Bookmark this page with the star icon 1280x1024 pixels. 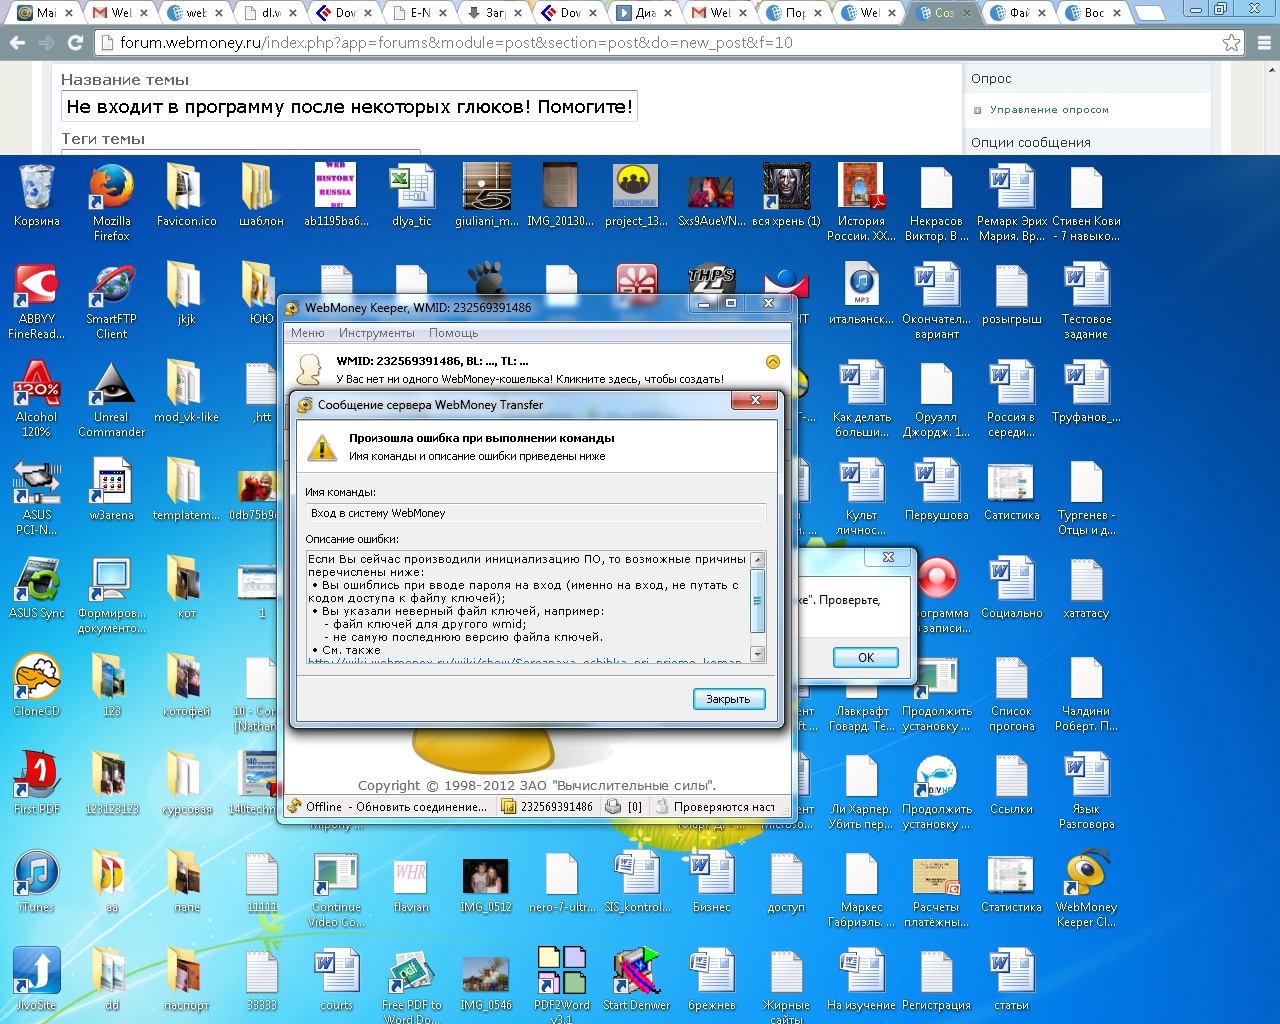pyautogui.click(x=1232, y=43)
